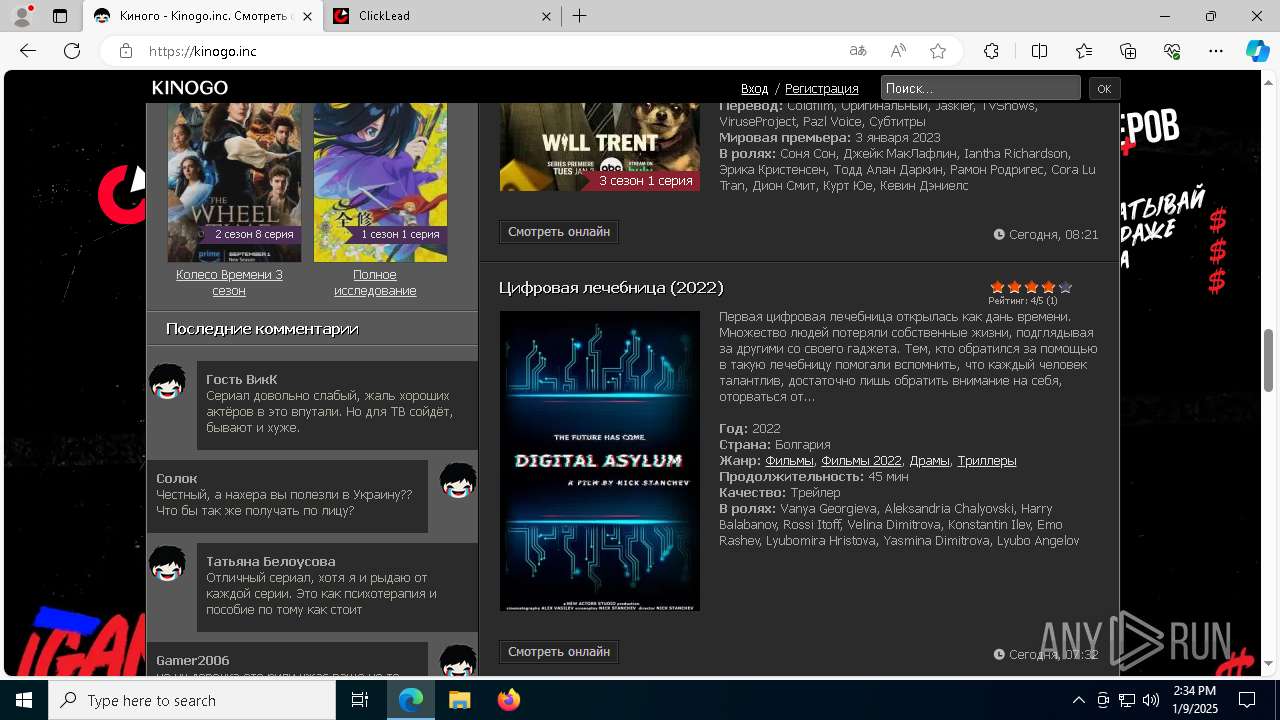Open Digital Asylum poster
The width and height of the screenshot is (1280, 720).
coord(600,461)
